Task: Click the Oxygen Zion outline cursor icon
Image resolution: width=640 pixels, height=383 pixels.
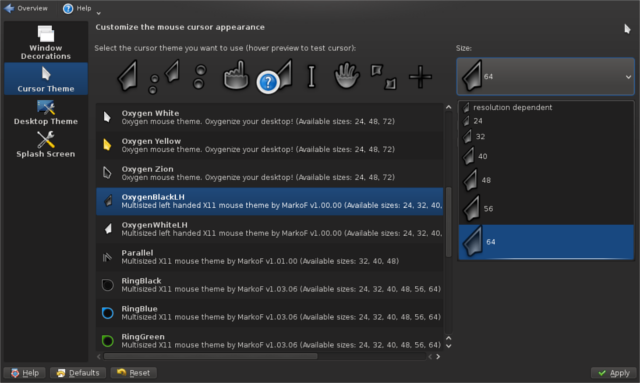Action: pyautogui.click(x=107, y=173)
